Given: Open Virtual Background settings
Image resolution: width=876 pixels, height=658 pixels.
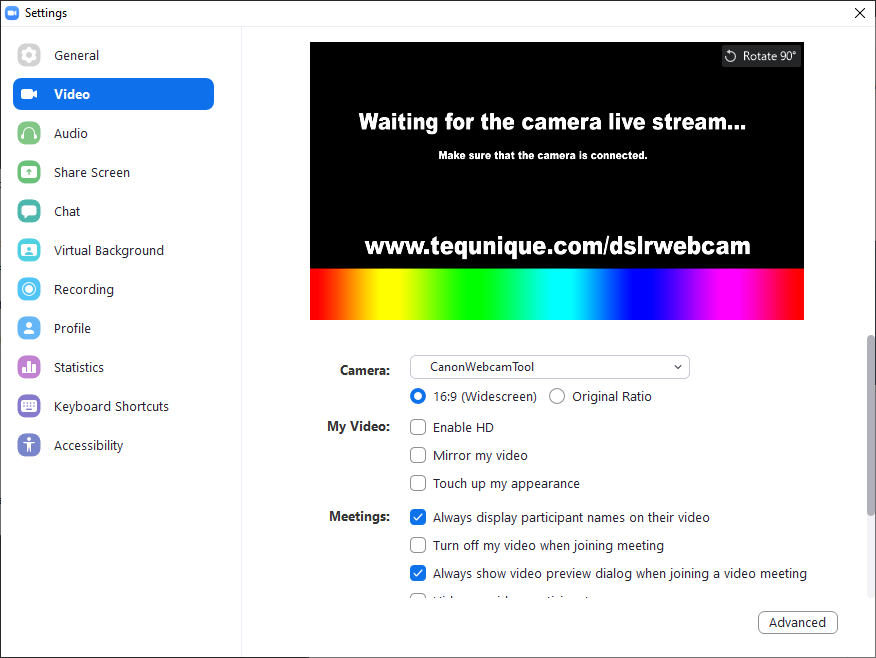Looking at the screenshot, I should [x=109, y=250].
